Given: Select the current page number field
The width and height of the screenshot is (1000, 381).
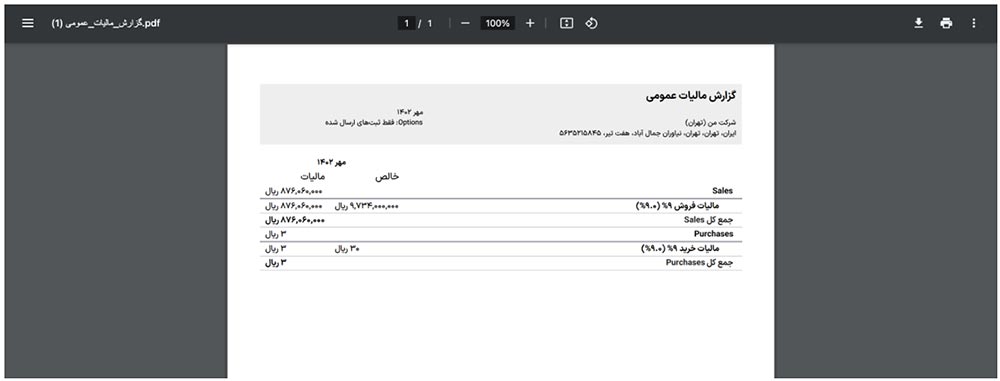Looking at the screenshot, I should pos(406,23).
